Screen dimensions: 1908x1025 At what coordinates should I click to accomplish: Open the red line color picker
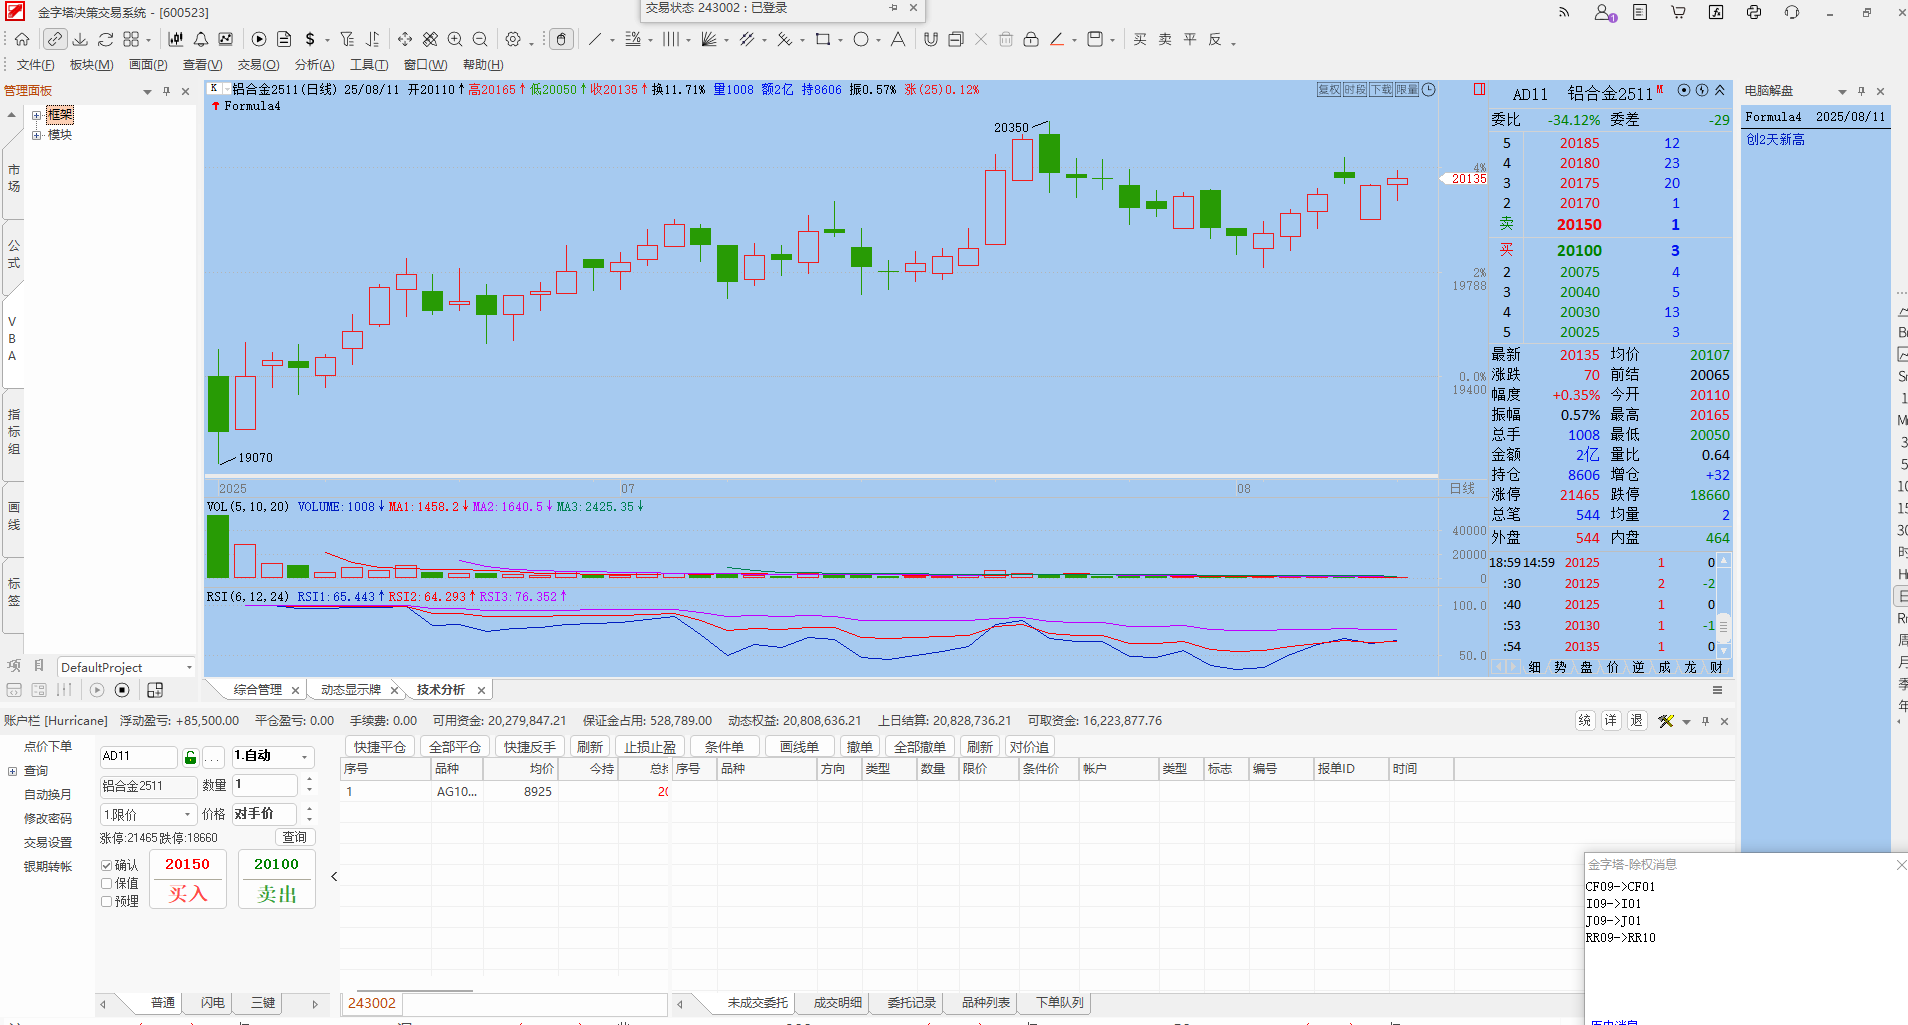(1057, 39)
